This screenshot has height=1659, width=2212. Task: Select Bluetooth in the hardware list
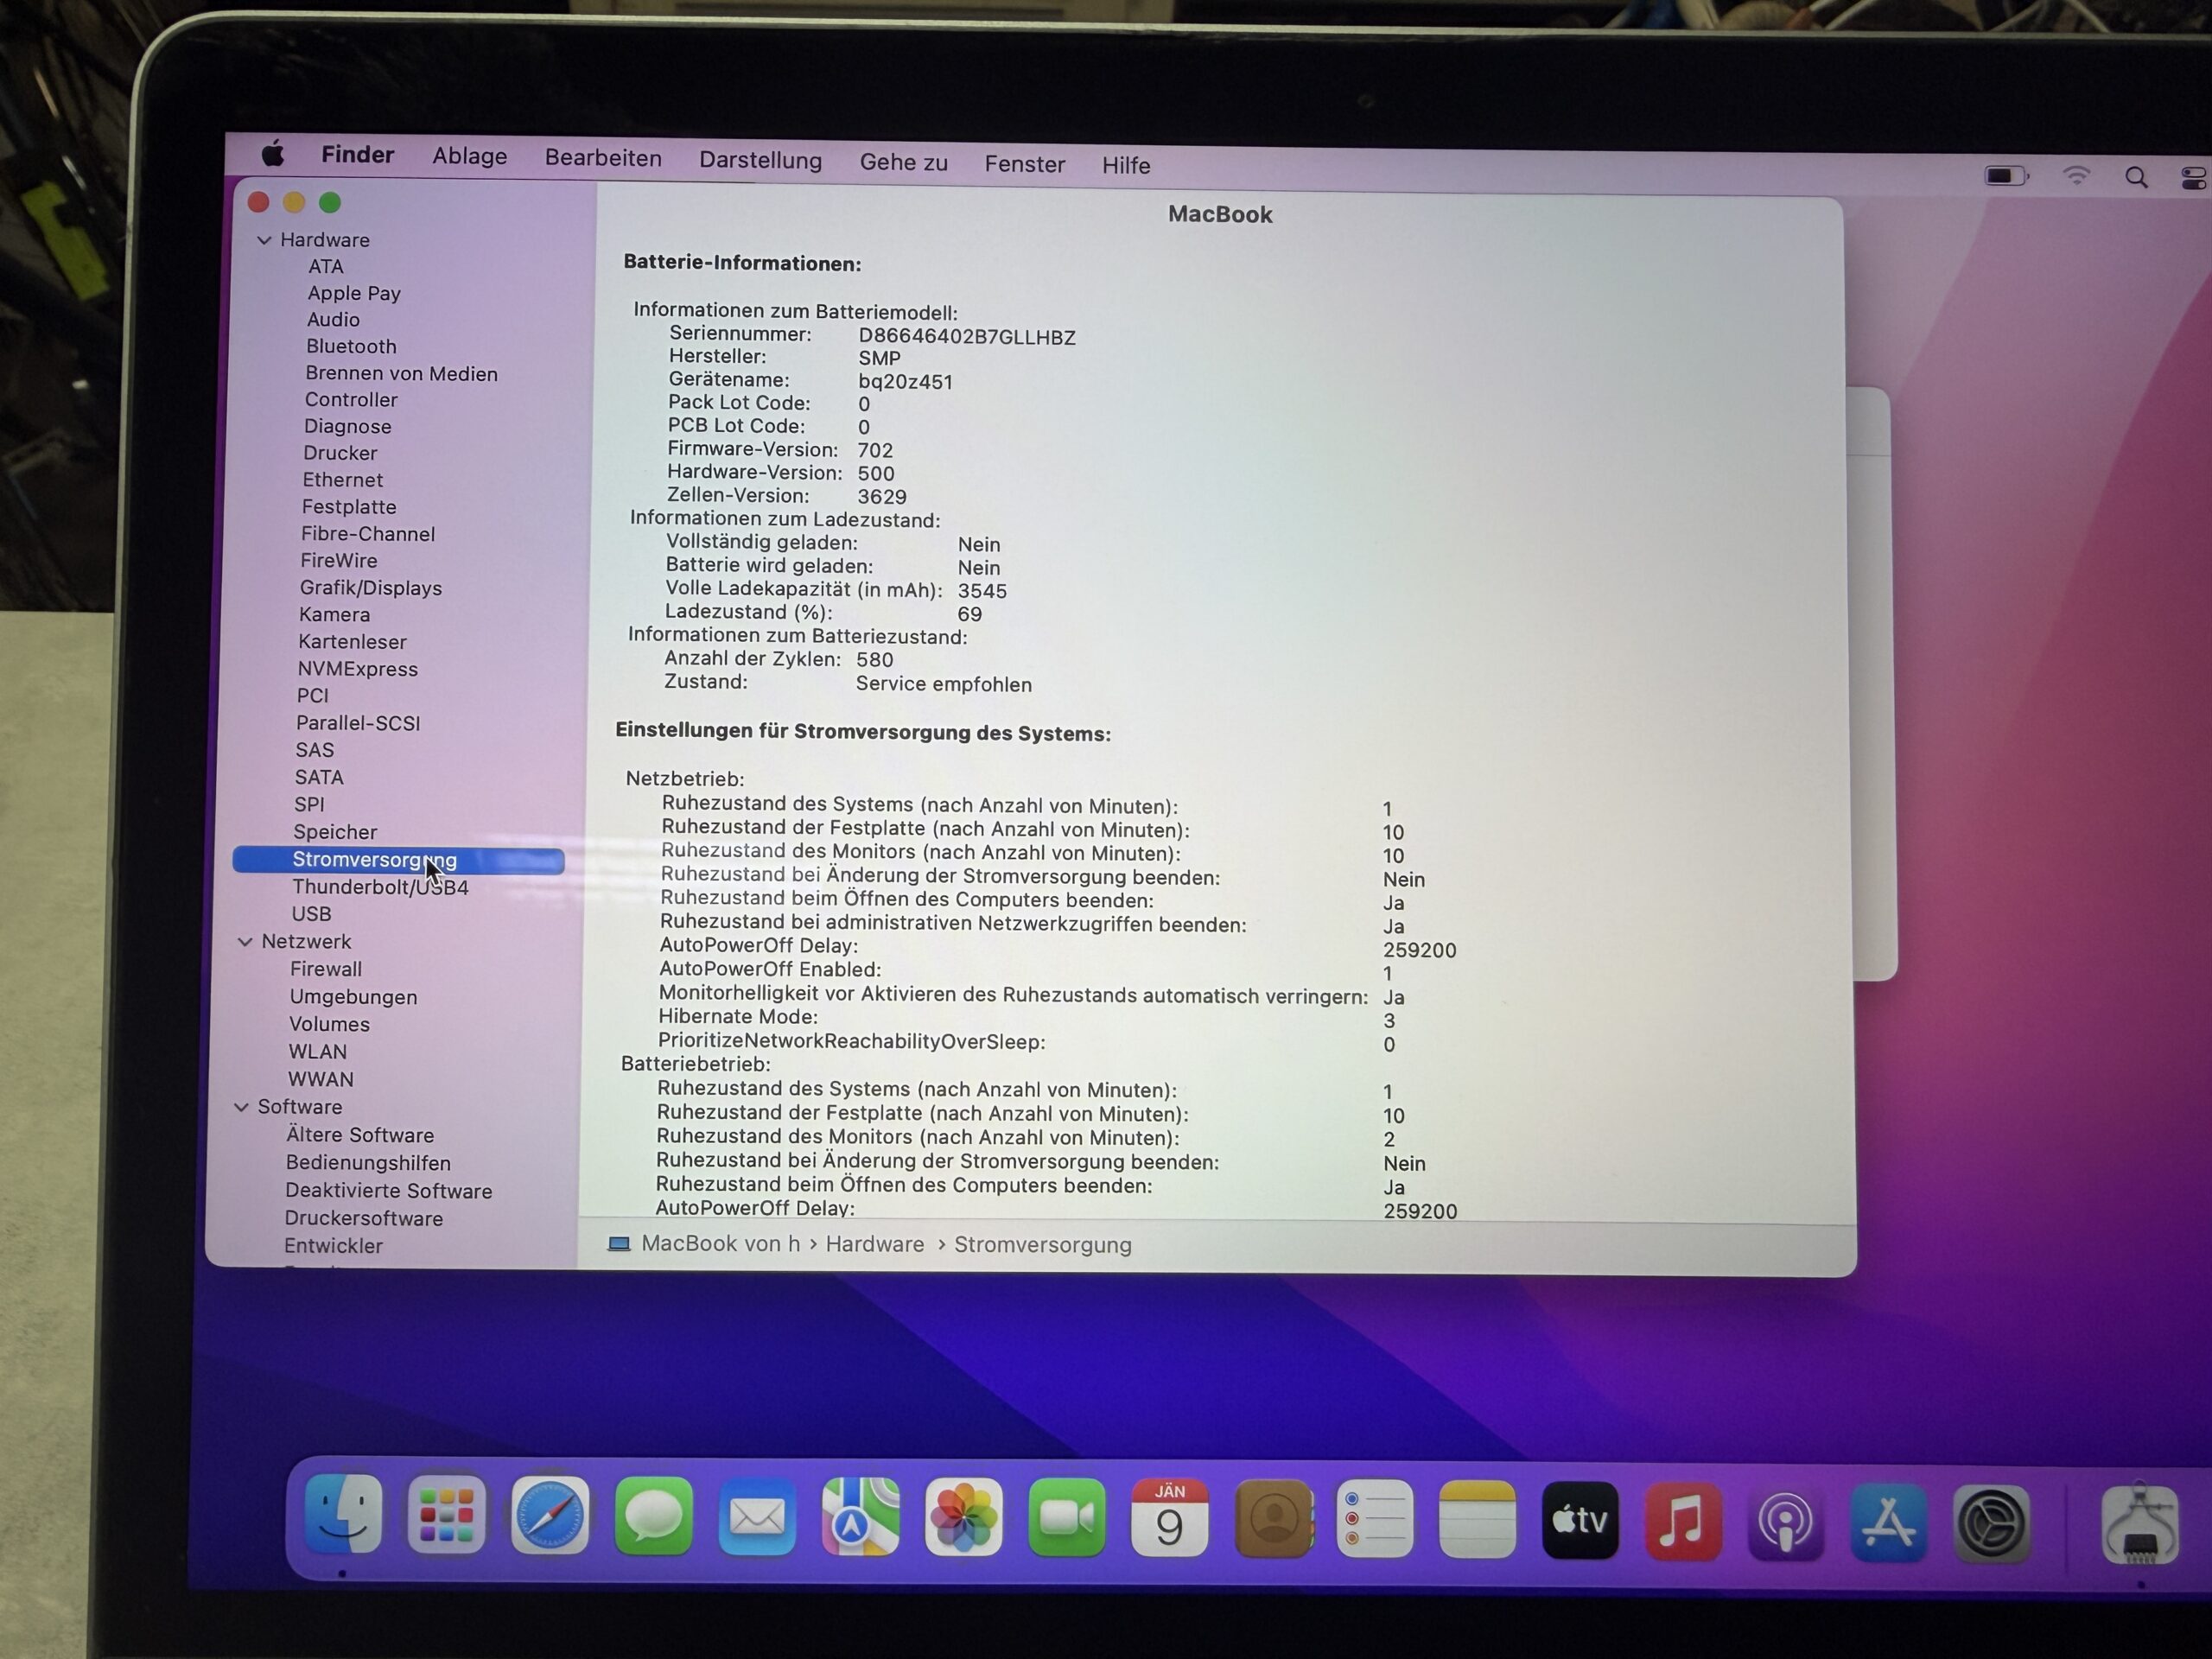351,346
